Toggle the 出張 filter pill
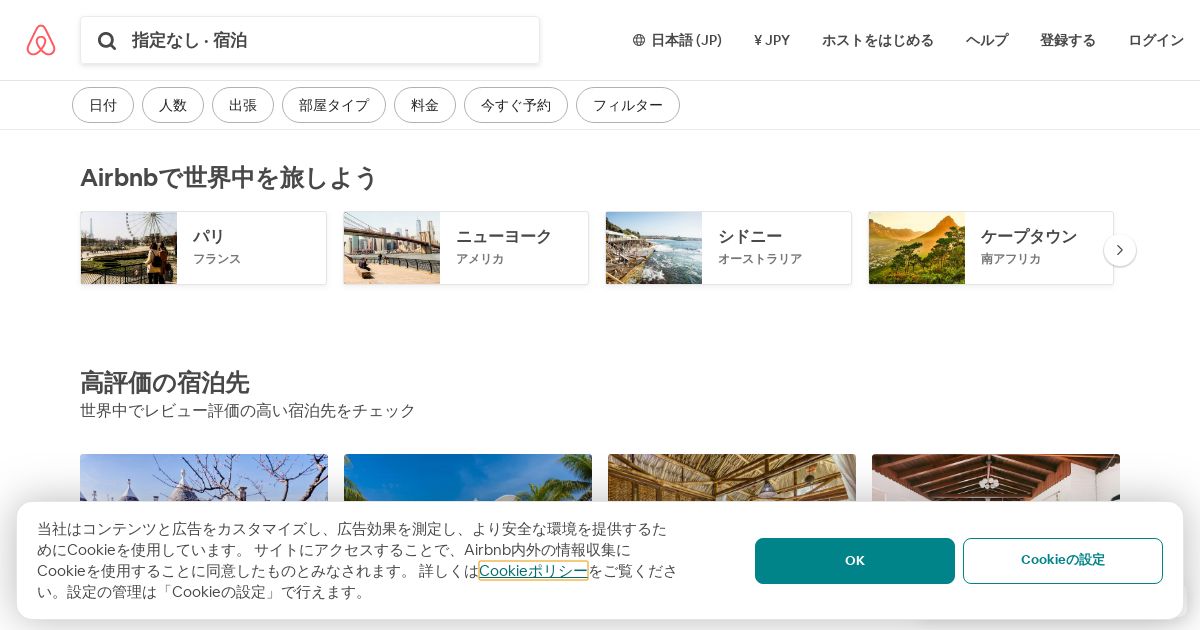The image size is (1200, 630). [x=243, y=105]
